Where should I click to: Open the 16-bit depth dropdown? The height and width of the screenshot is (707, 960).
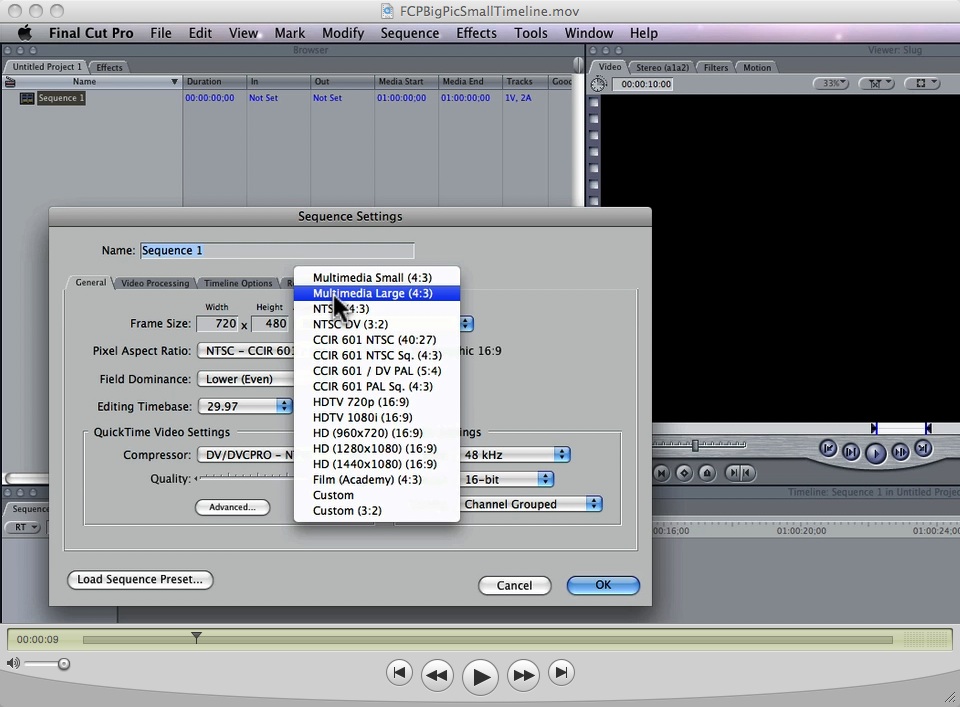pos(507,479)
